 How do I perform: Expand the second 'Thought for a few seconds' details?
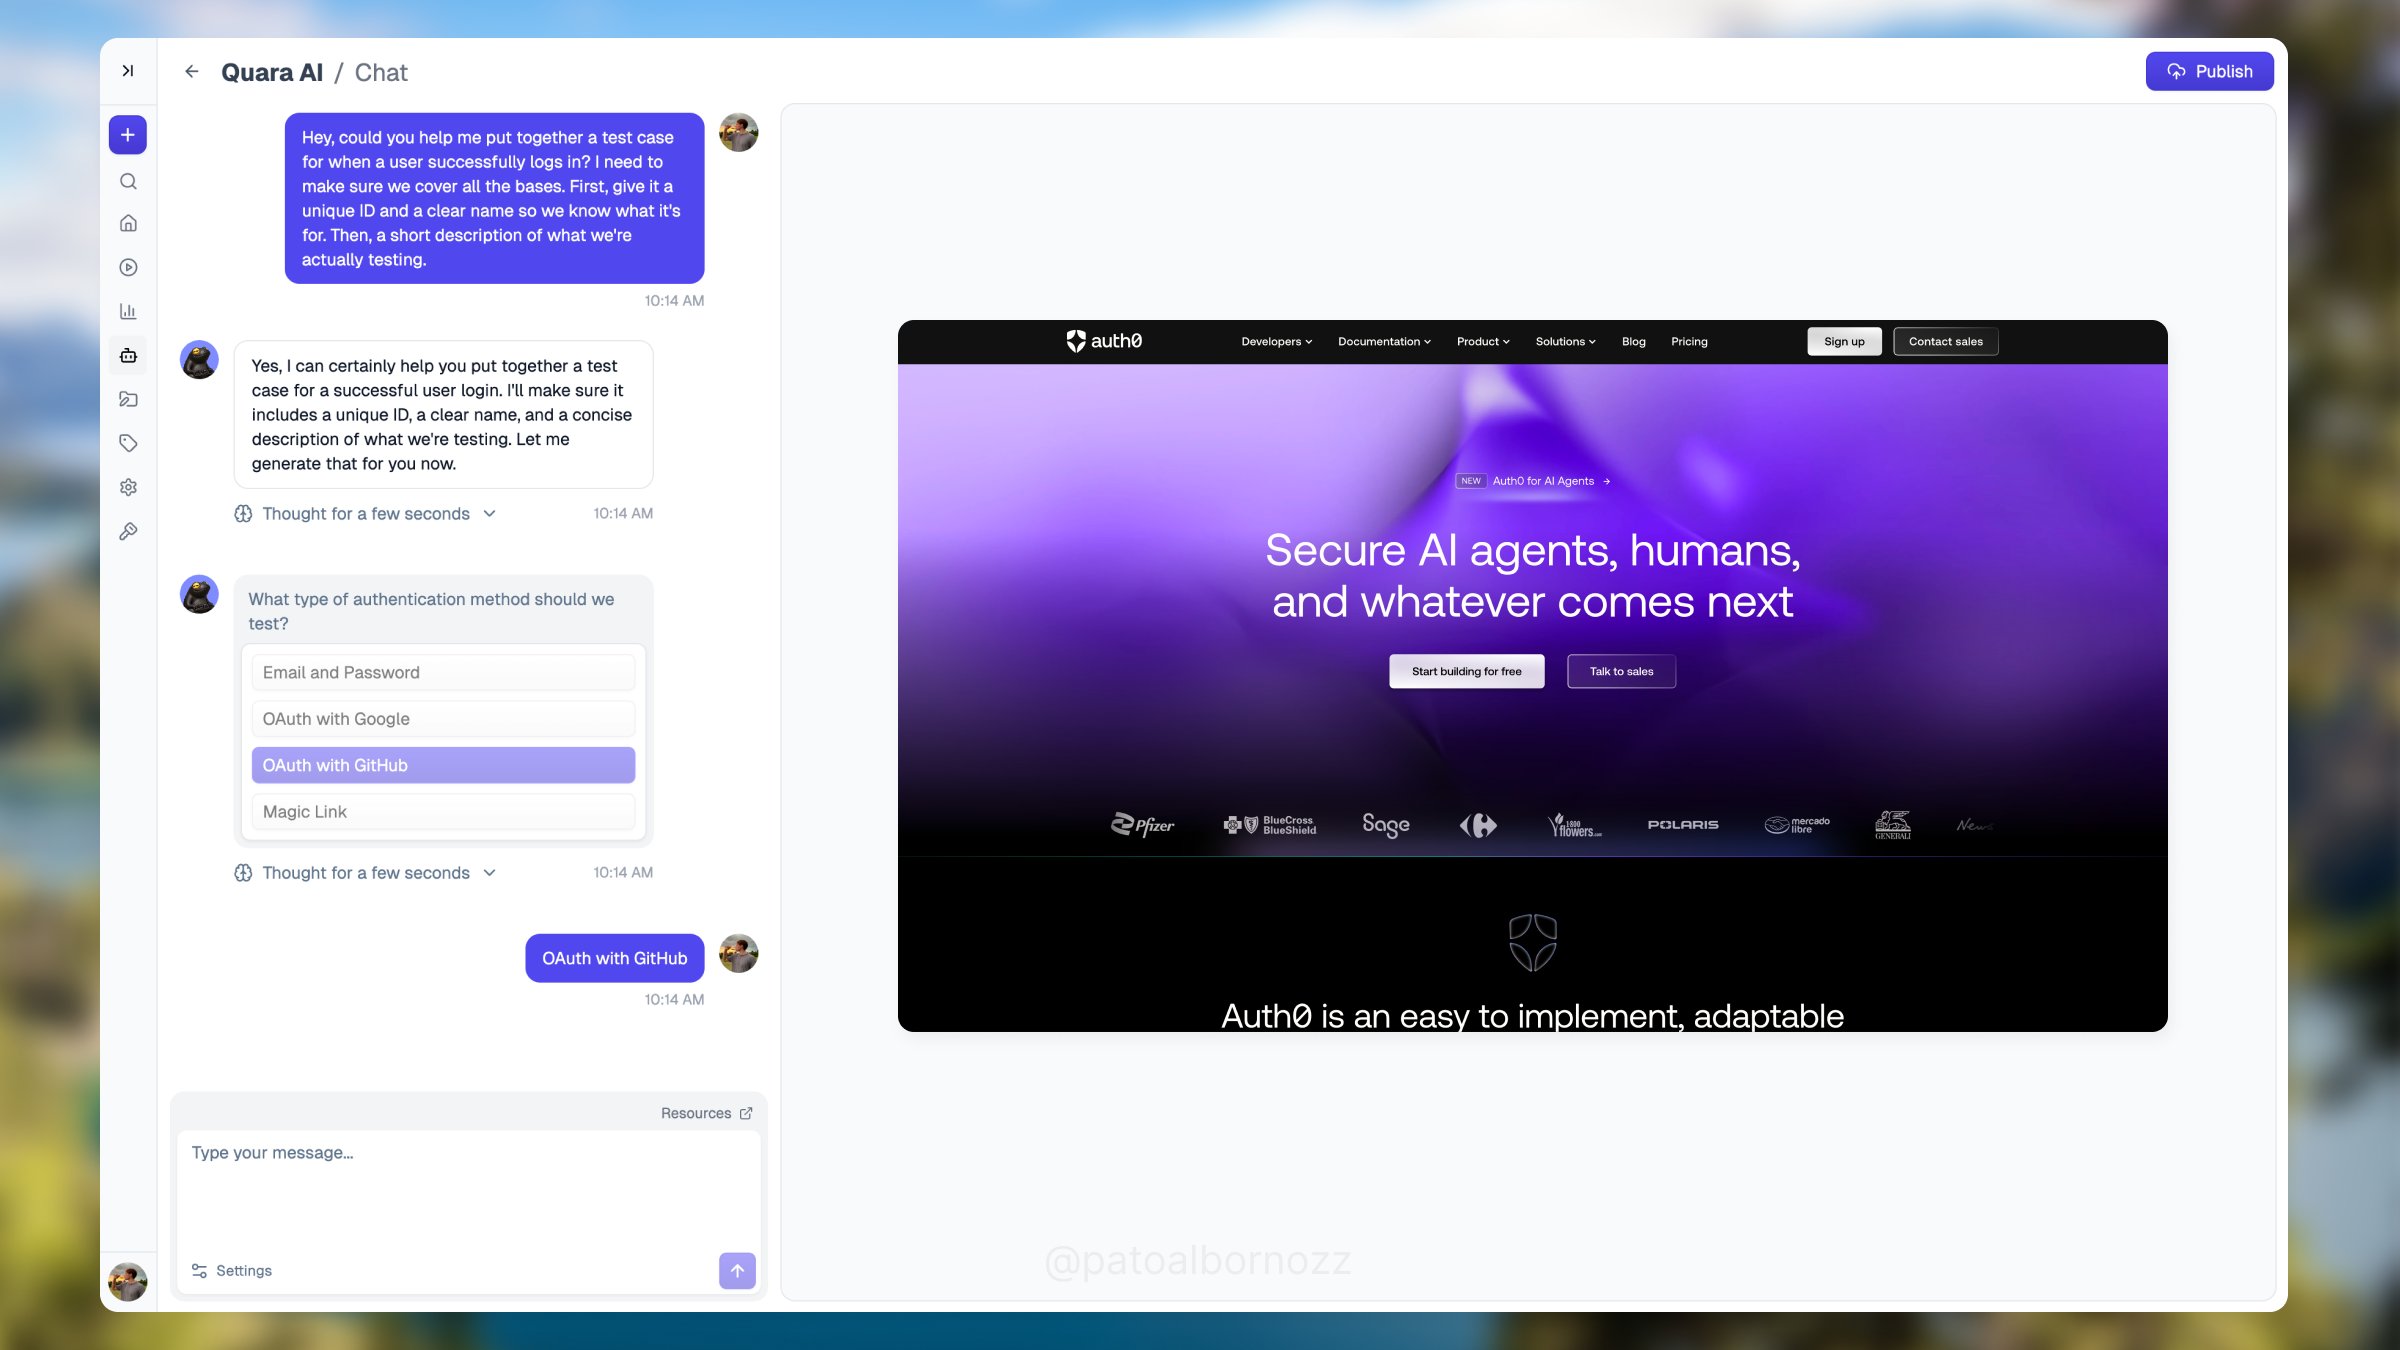[x=366, y=872]
